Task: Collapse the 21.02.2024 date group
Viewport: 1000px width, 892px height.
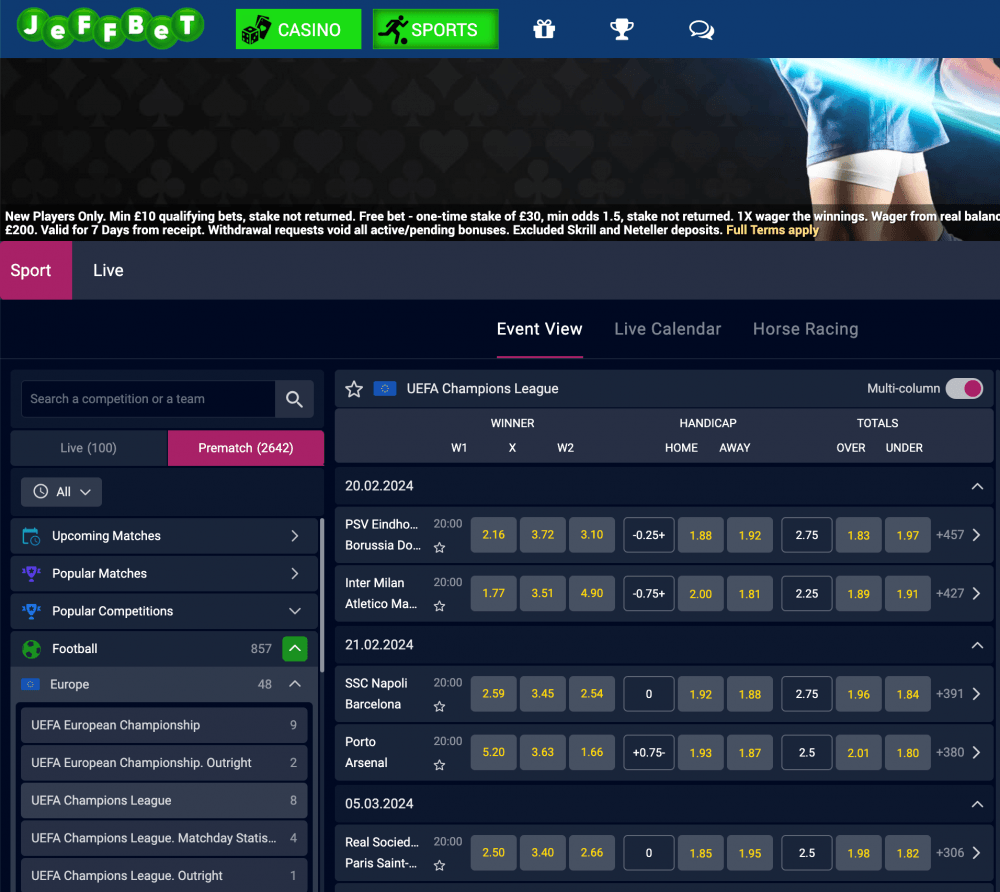Action: 977,645
